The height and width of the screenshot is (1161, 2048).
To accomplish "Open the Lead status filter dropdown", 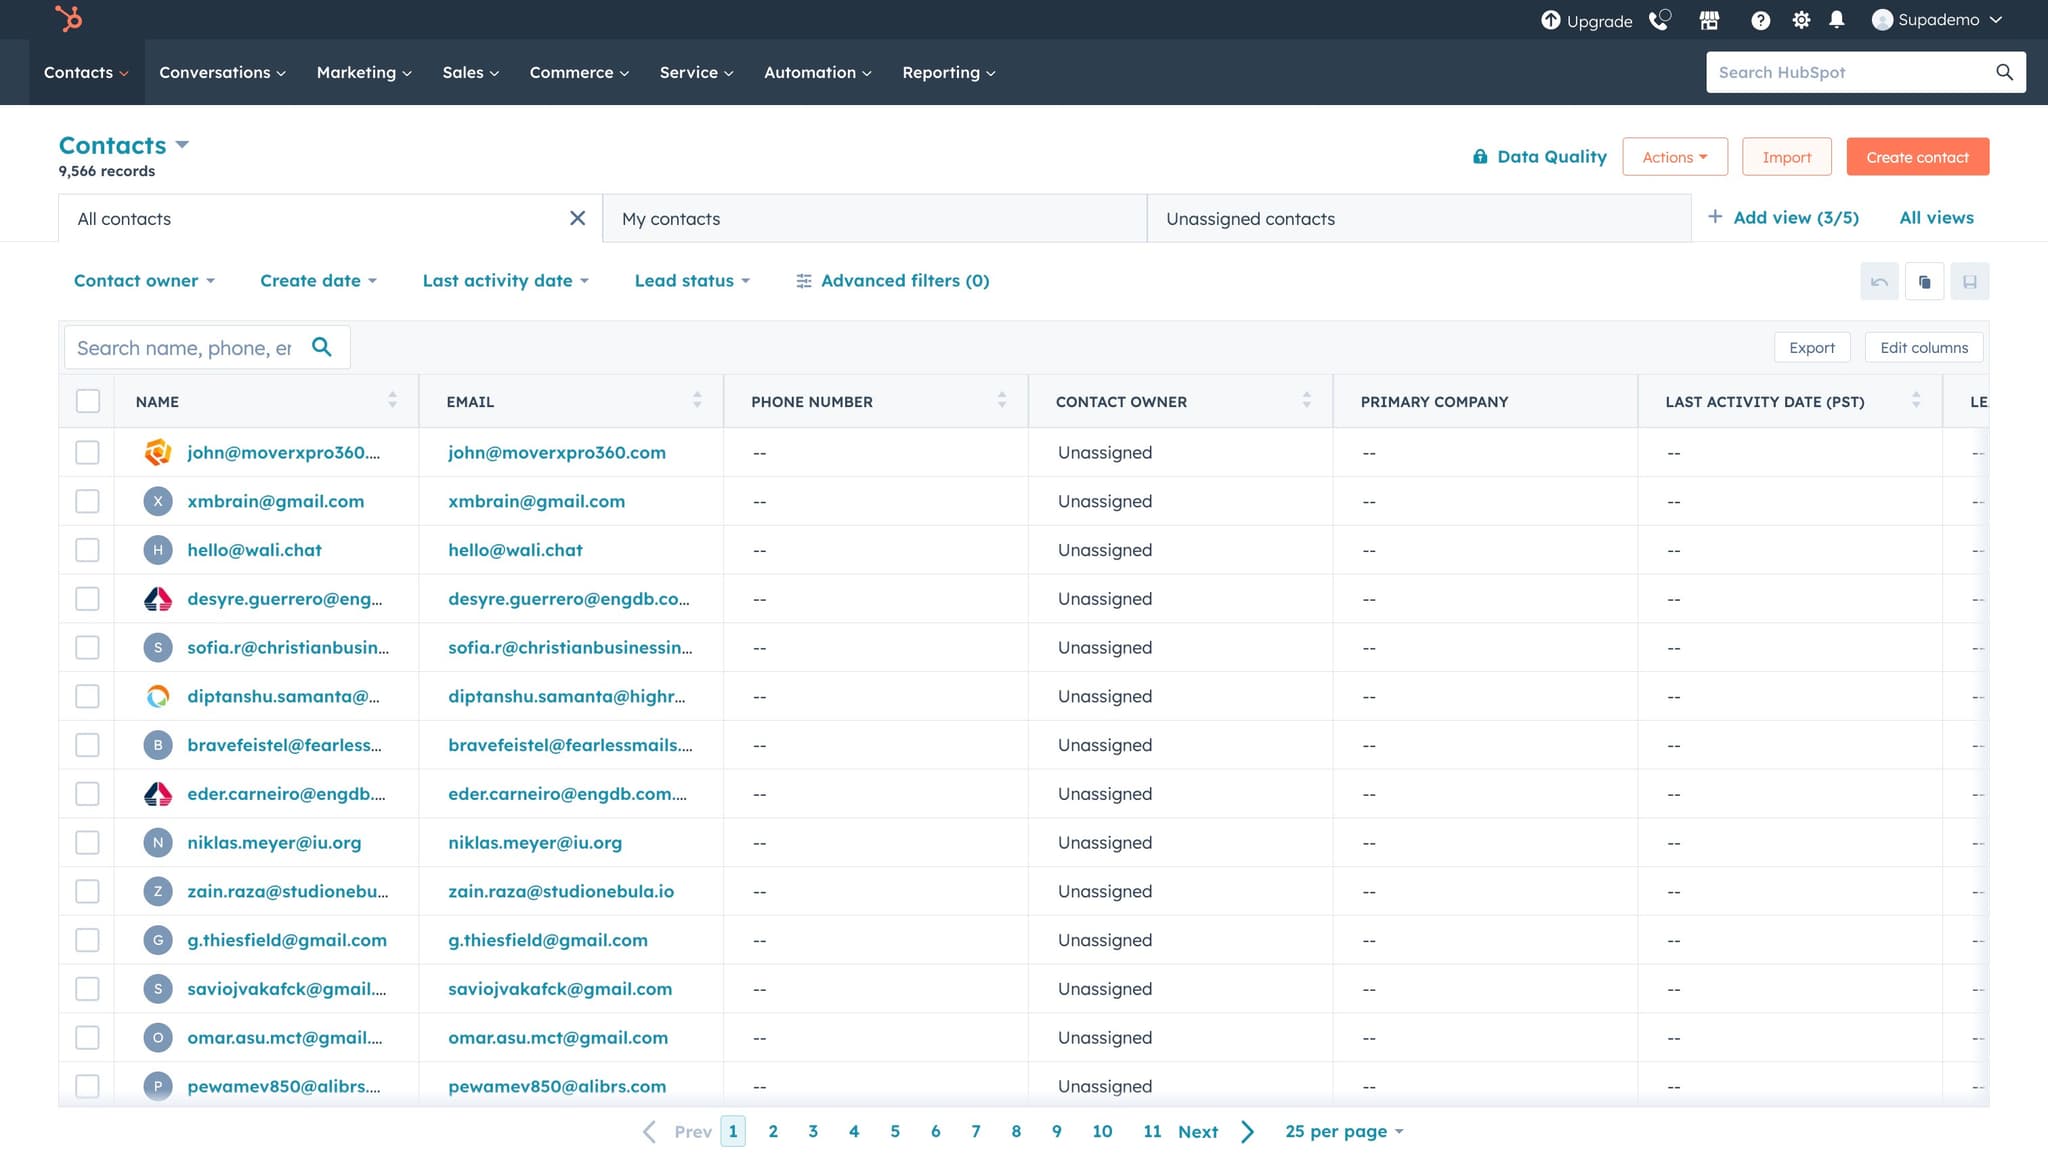I will click(692, 281).
